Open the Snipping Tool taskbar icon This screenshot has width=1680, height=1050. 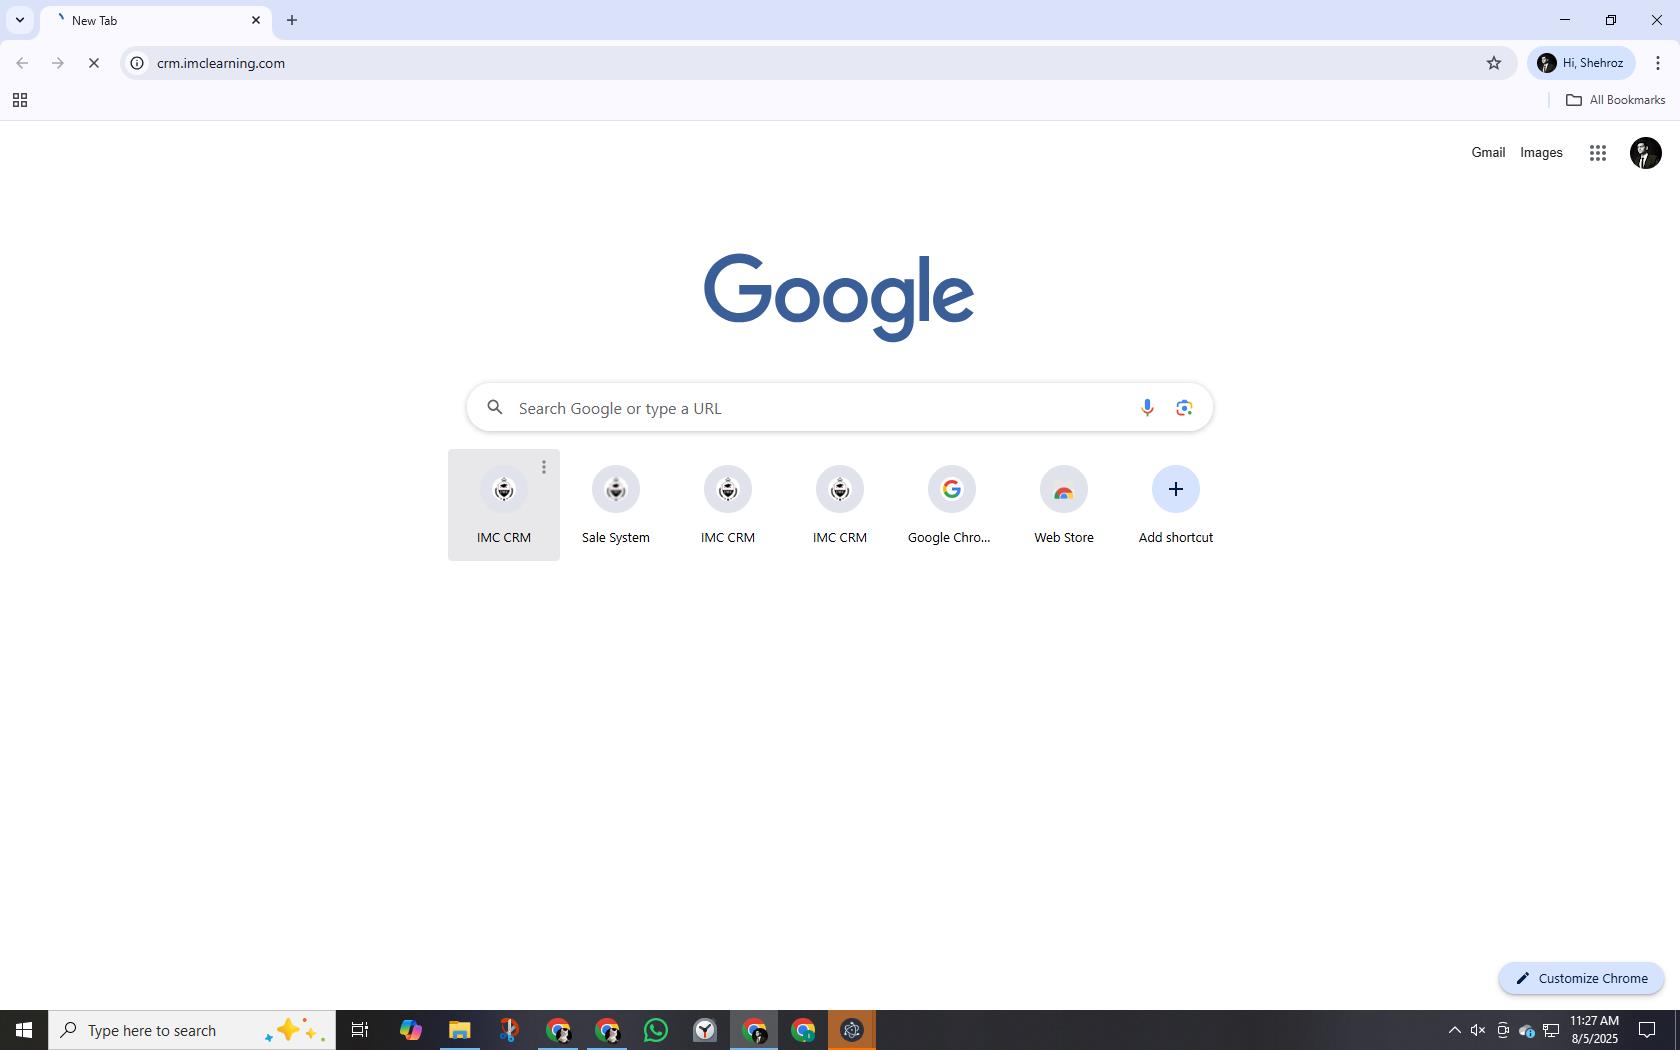[508, 1030]
